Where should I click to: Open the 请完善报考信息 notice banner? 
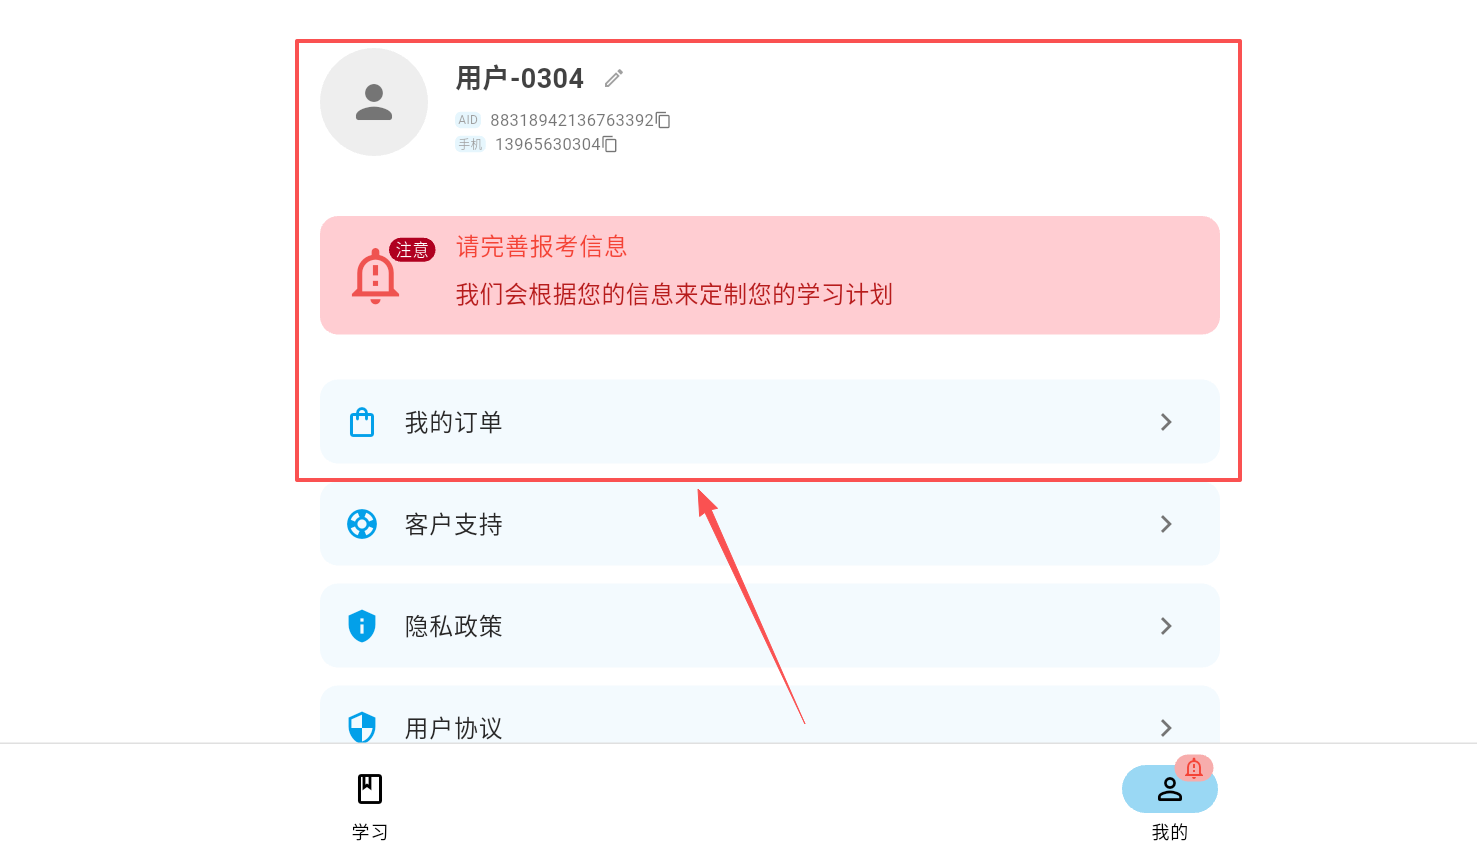[x=770, y=275]
